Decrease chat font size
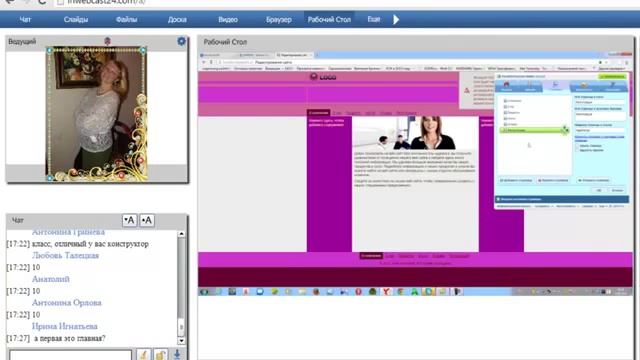 coord(129,220)
